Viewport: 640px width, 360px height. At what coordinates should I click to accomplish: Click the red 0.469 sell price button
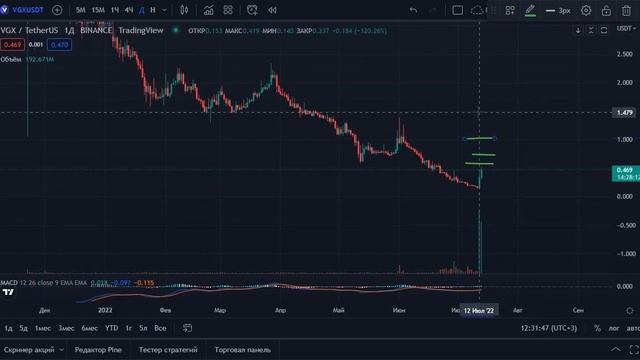[12, 44]
